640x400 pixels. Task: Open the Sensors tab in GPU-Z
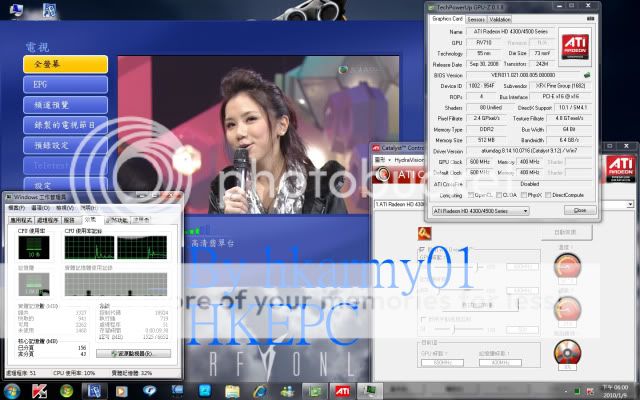coord(476,19)
